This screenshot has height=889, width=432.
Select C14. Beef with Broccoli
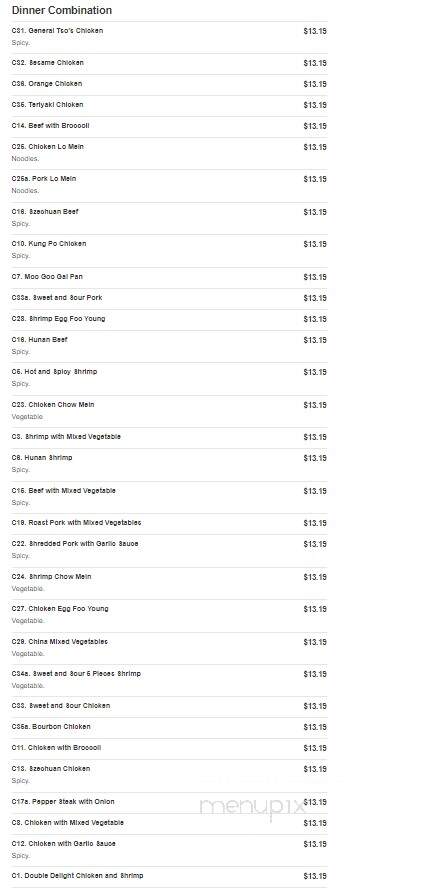[x=170, y=126]
